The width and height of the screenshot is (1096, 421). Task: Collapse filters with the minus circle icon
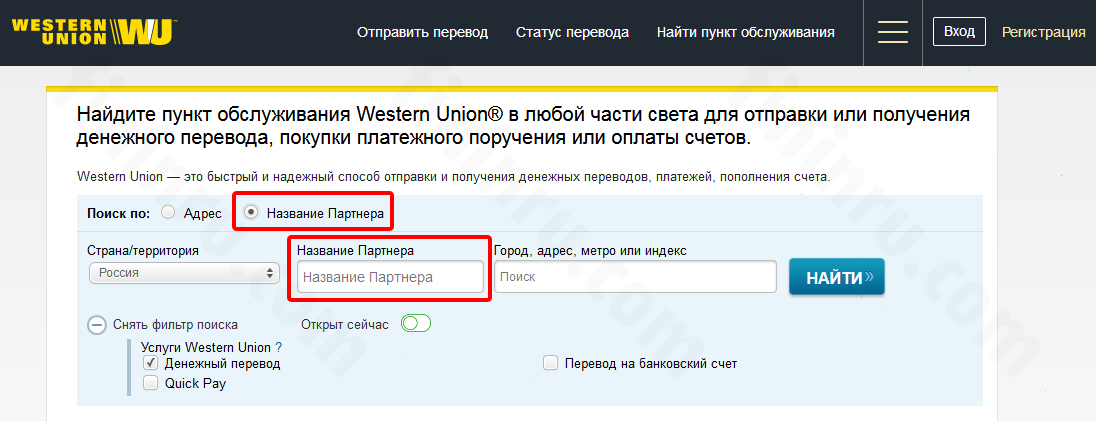pyautogui.click(x=96, y=325)
